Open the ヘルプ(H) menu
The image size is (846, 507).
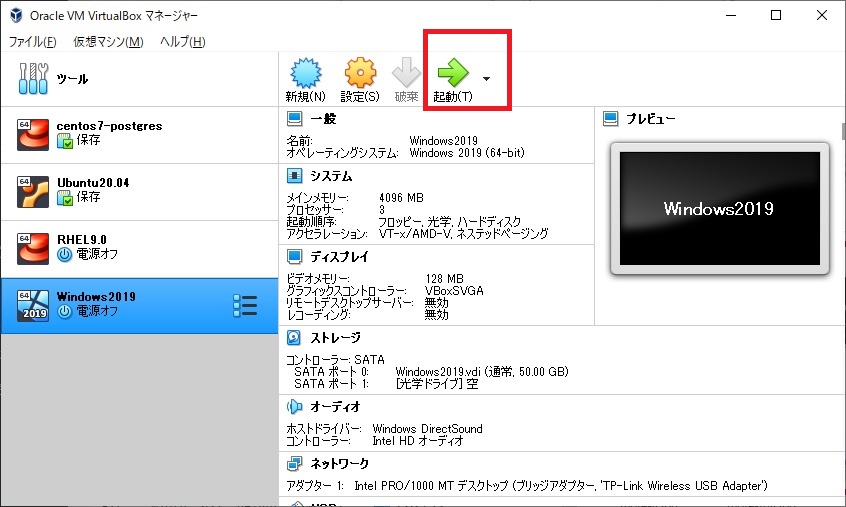(x=182, y=42)
